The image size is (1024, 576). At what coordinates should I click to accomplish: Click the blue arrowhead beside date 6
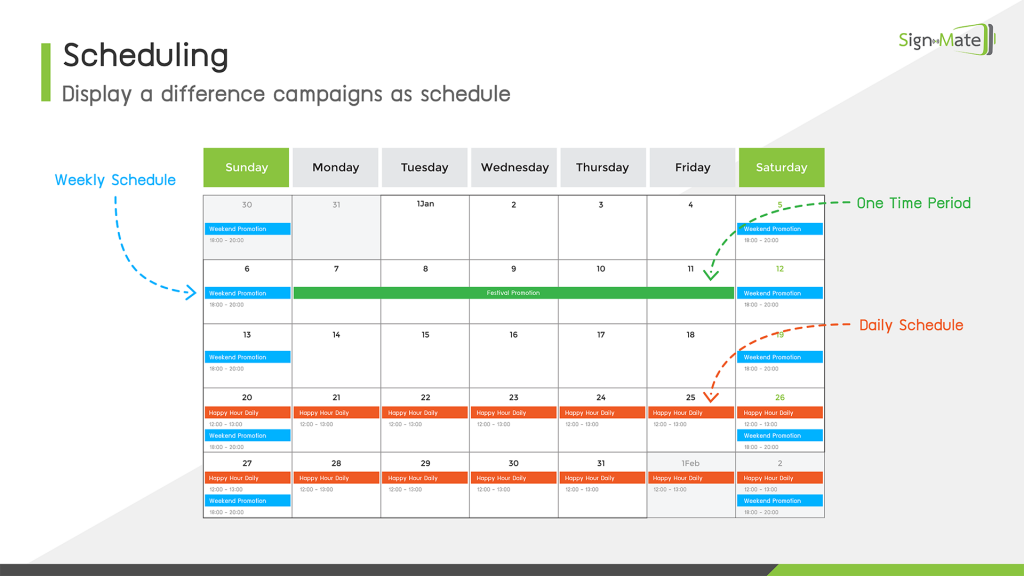(x=190, y=293)
